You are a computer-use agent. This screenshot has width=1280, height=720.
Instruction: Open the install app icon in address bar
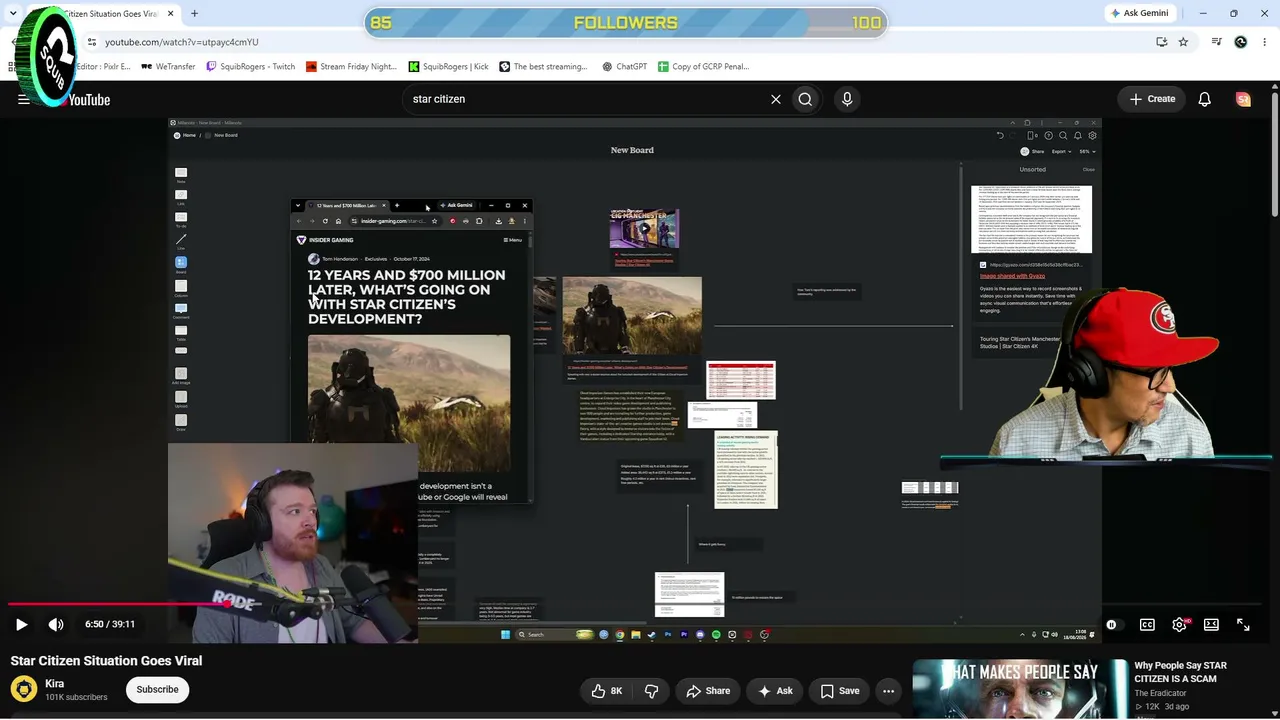point(1161,42)
